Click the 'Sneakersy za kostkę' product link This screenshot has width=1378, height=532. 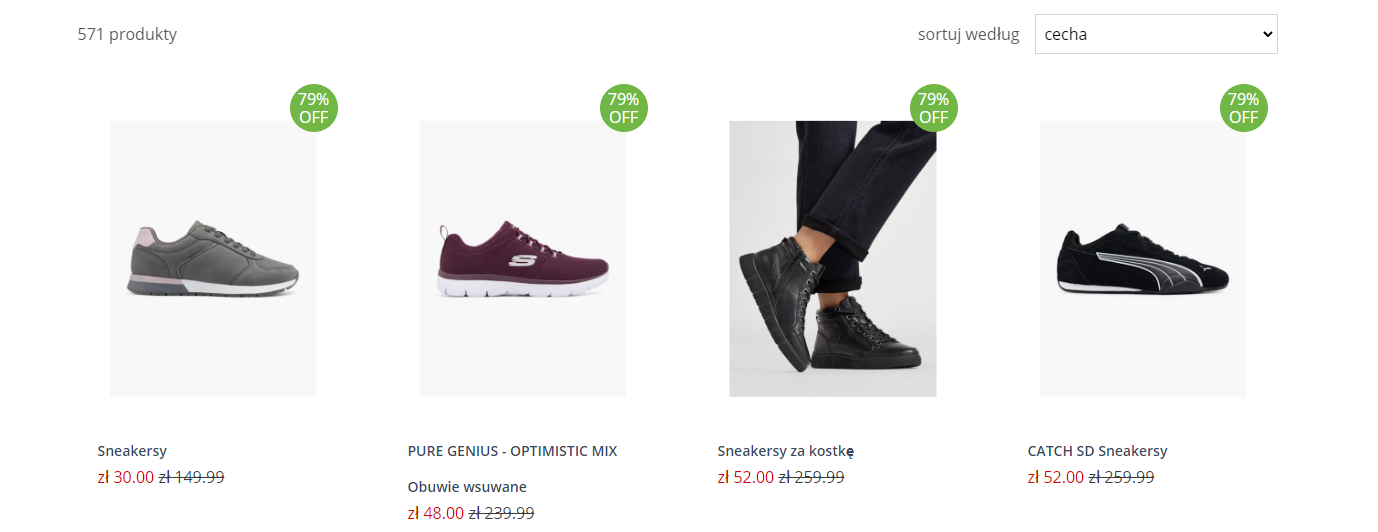click(785, 451)
